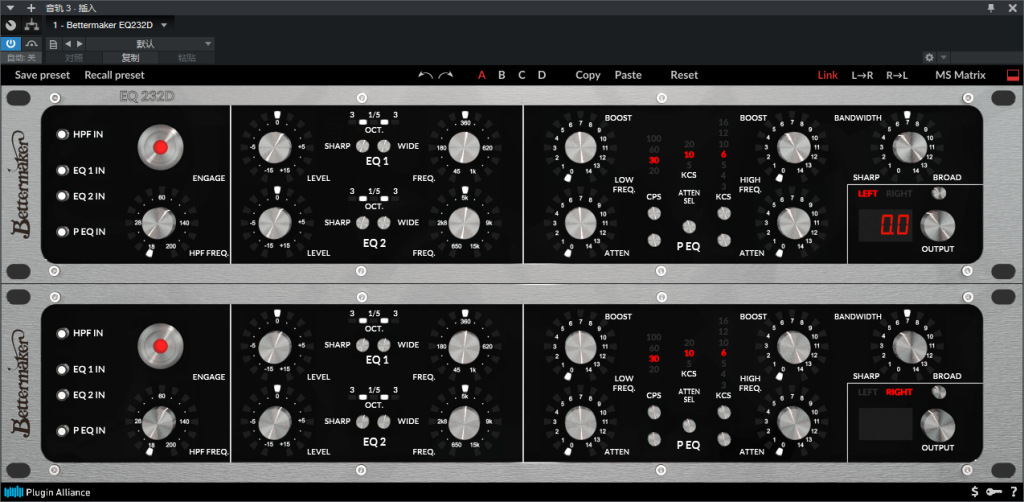1024x502 pixels.
Task: Click the low-frequency BOOST knob on top unit
Action: coord(581,147)
